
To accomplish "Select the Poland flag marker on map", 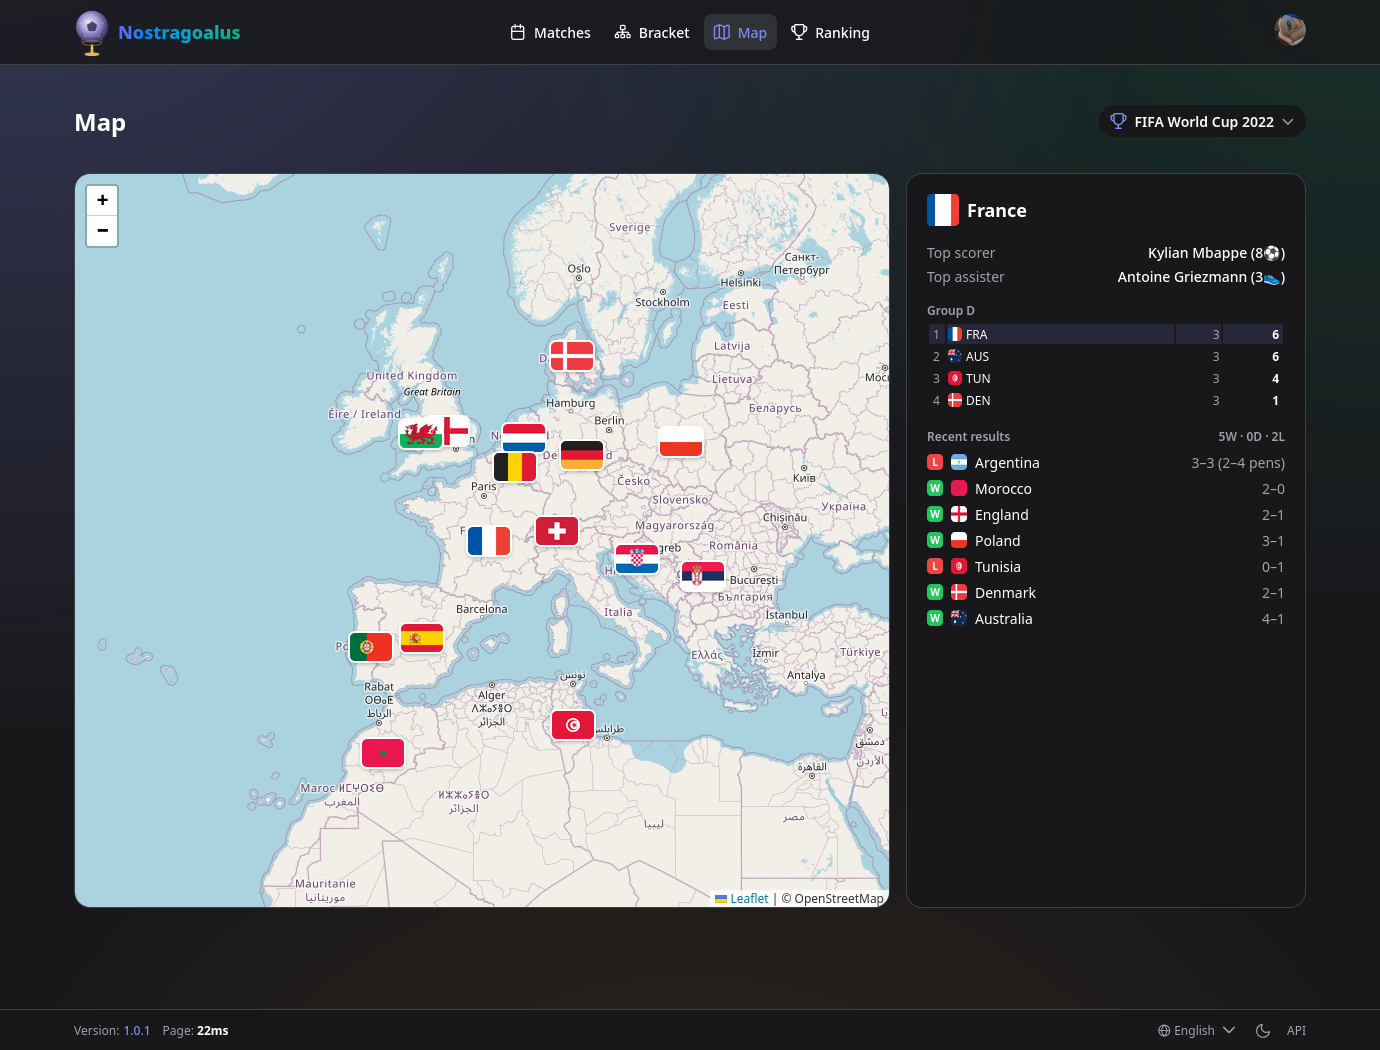I will tap(681, 441).
